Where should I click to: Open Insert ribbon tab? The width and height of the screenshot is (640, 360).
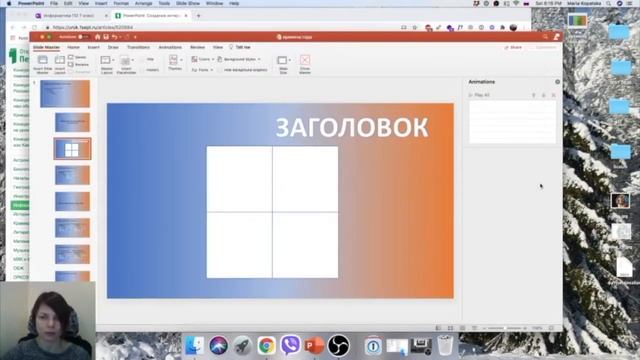[x=93, y=47]
